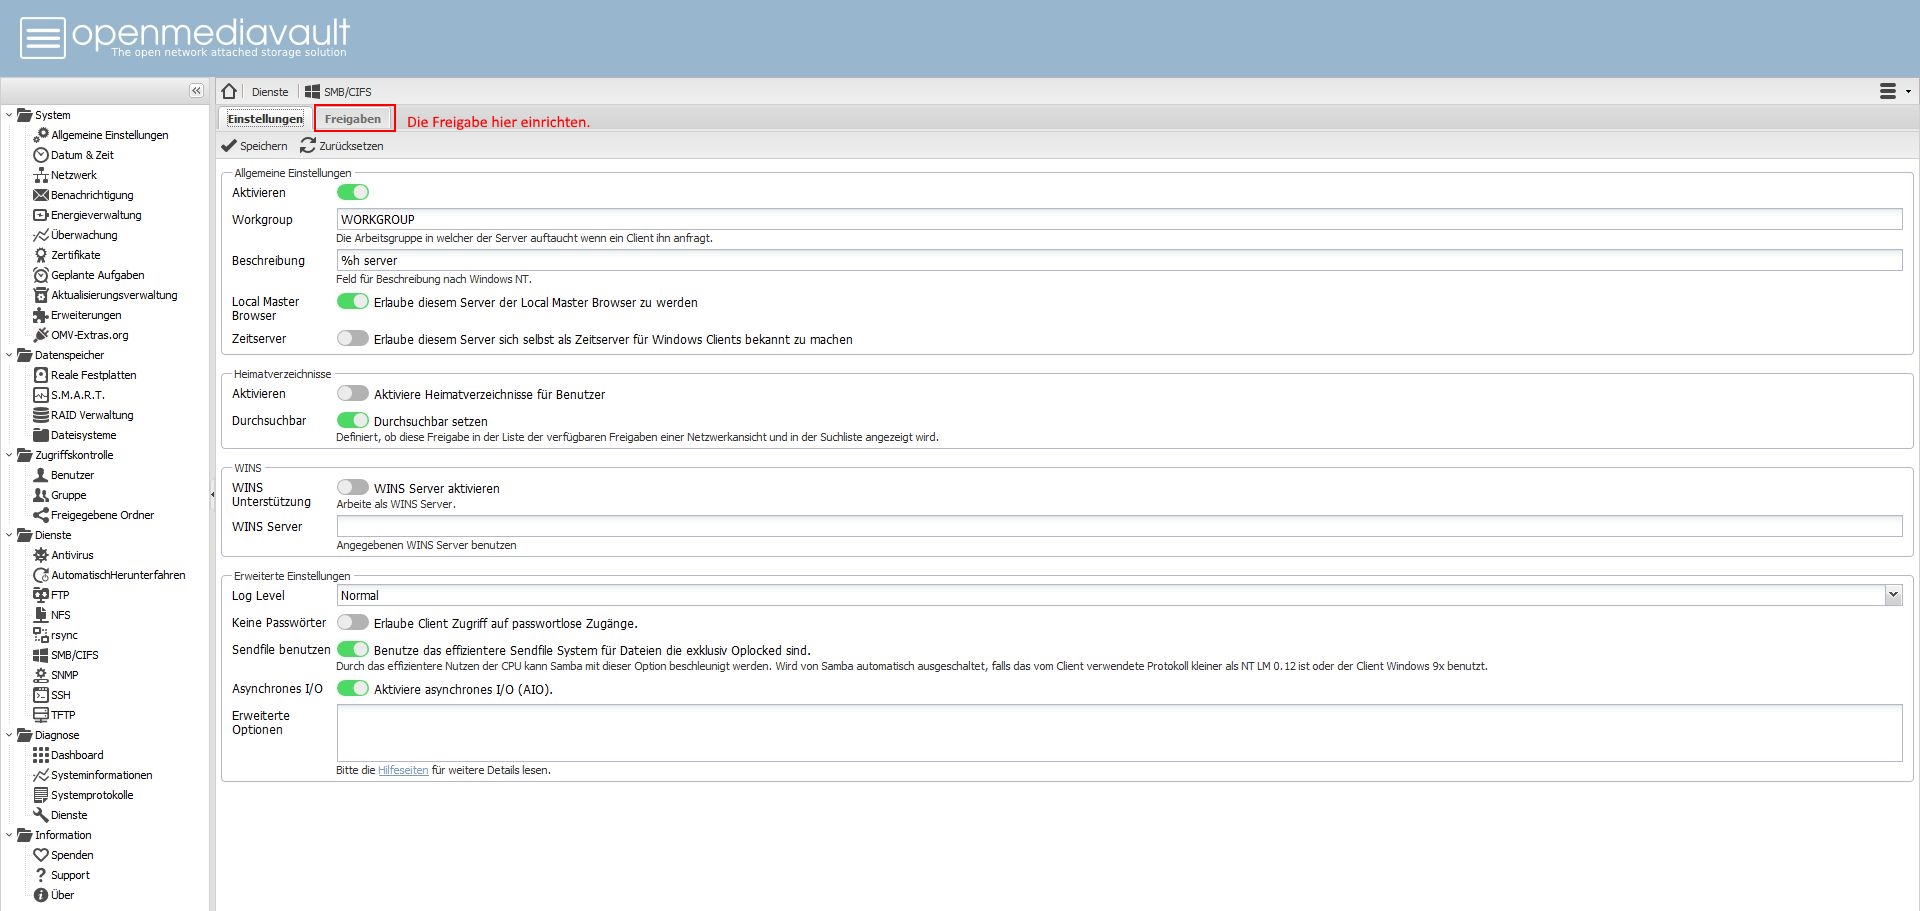This screenshot has width=1920, height=911.
Task: Click the RAID Verwaltung icon
Action: pyautogui.click(x=41, y=415)
